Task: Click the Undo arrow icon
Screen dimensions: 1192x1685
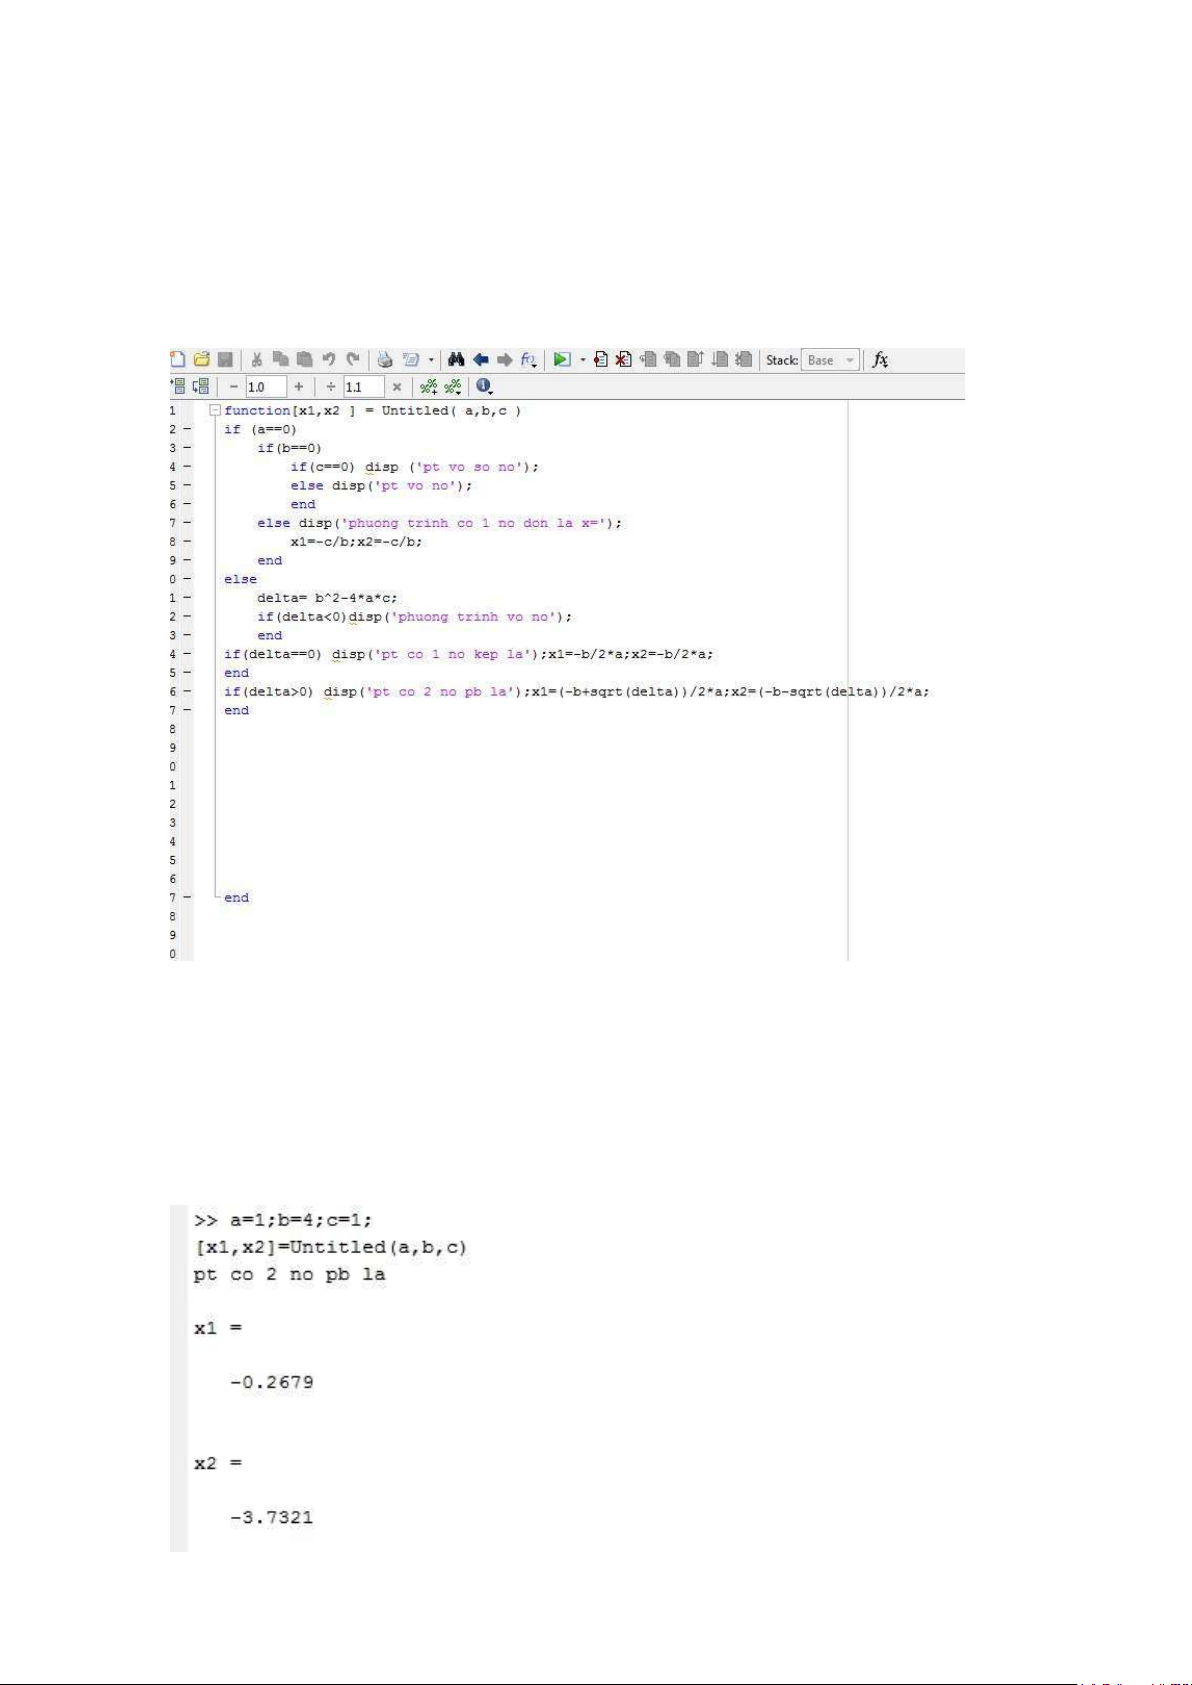Action: click(328, 360)
